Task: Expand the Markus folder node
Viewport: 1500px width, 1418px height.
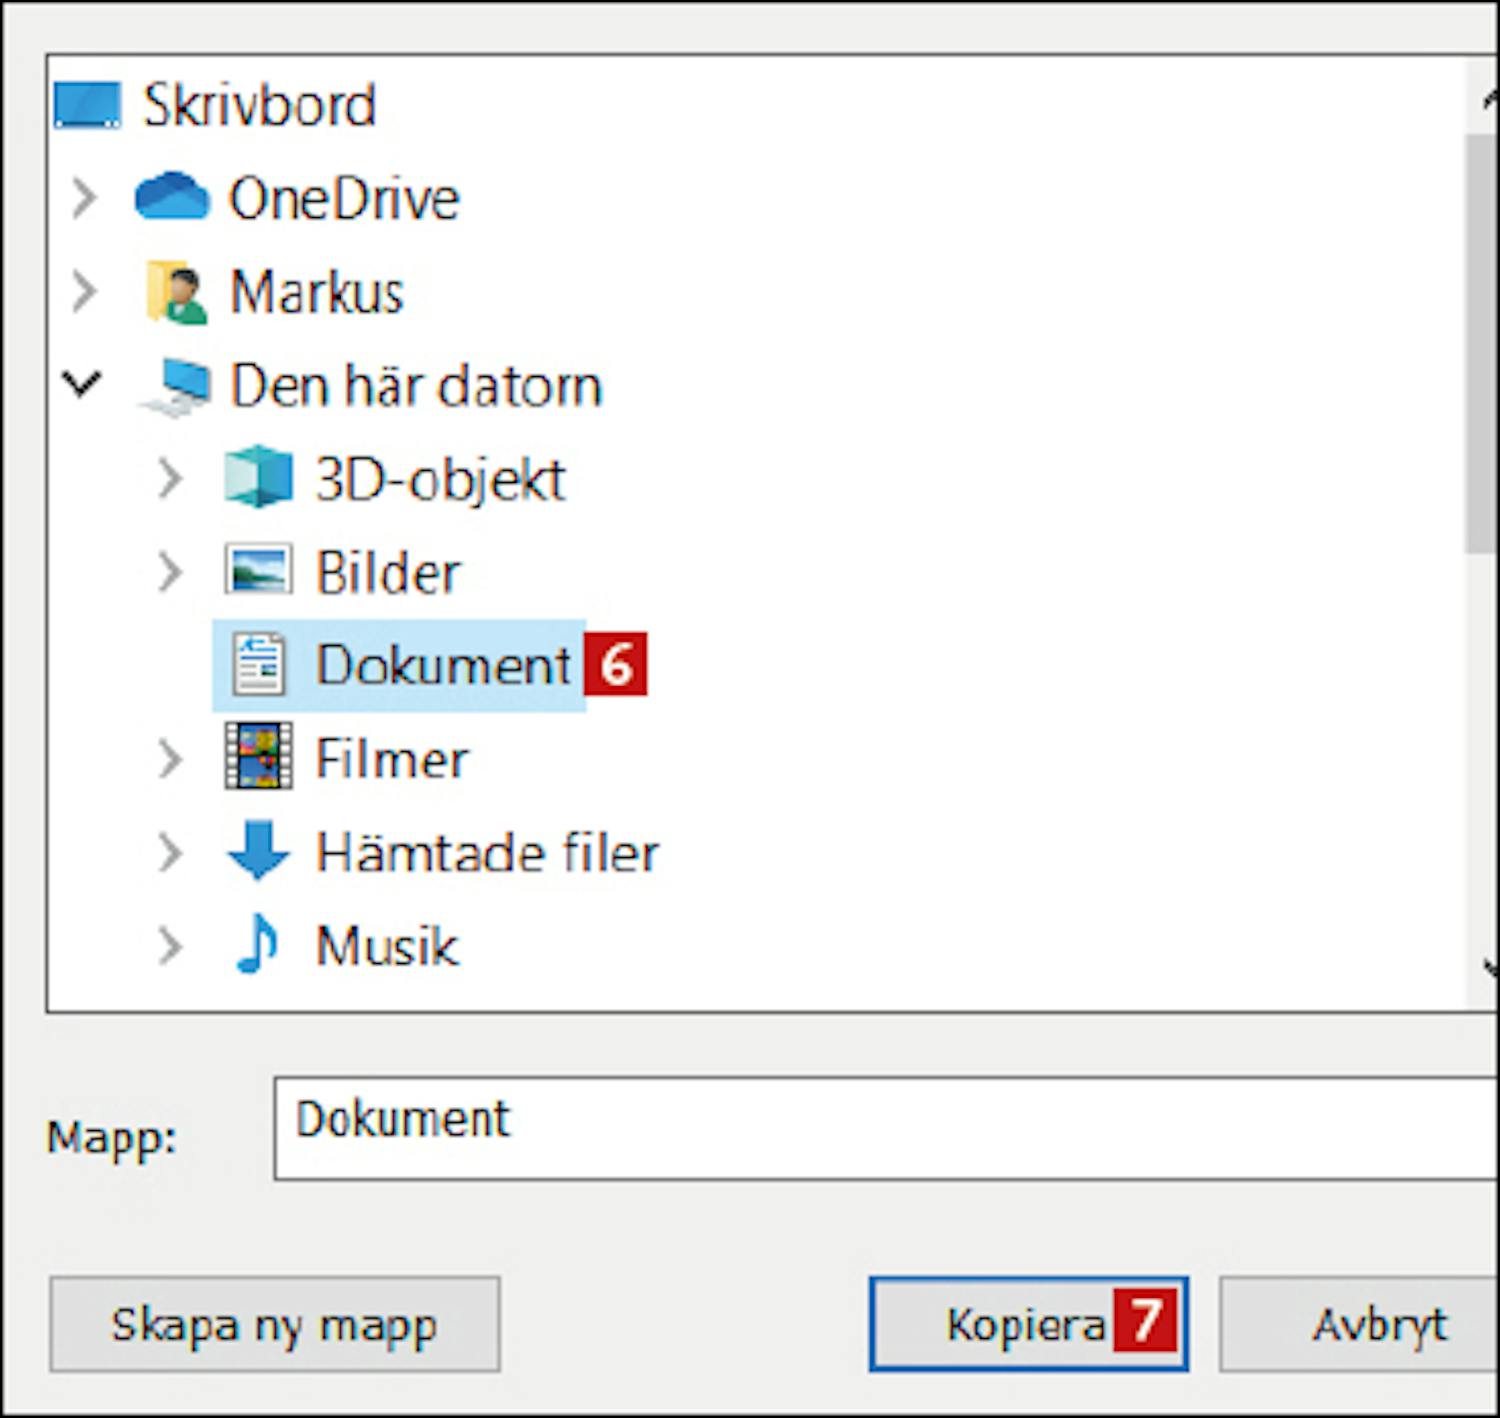Action: coord(85,291)
